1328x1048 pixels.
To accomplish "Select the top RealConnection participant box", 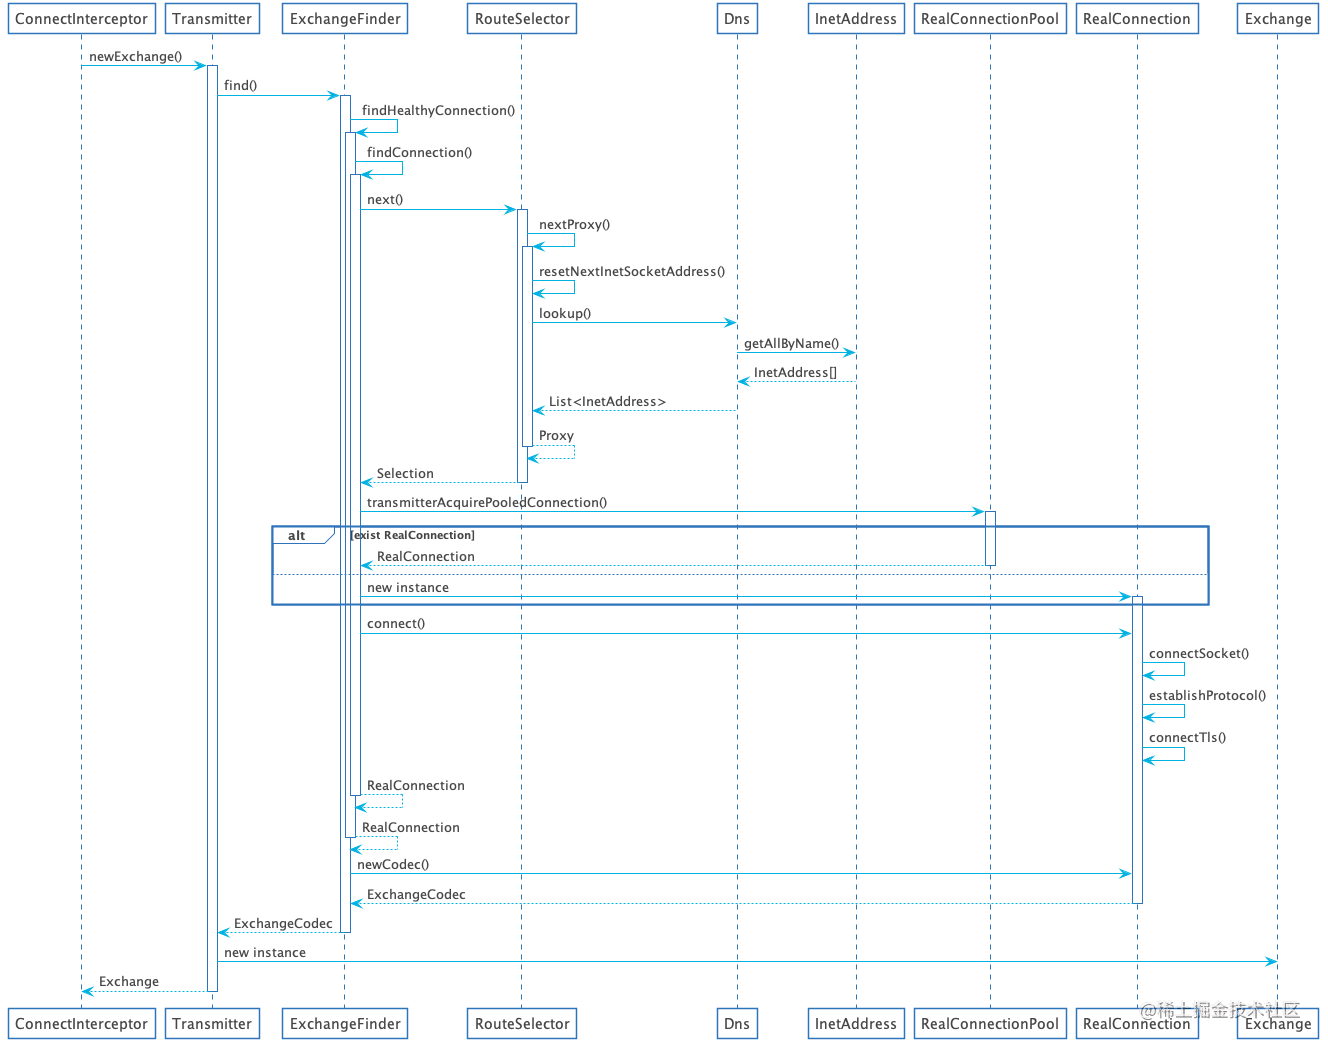I will (x=1137, y=19).
